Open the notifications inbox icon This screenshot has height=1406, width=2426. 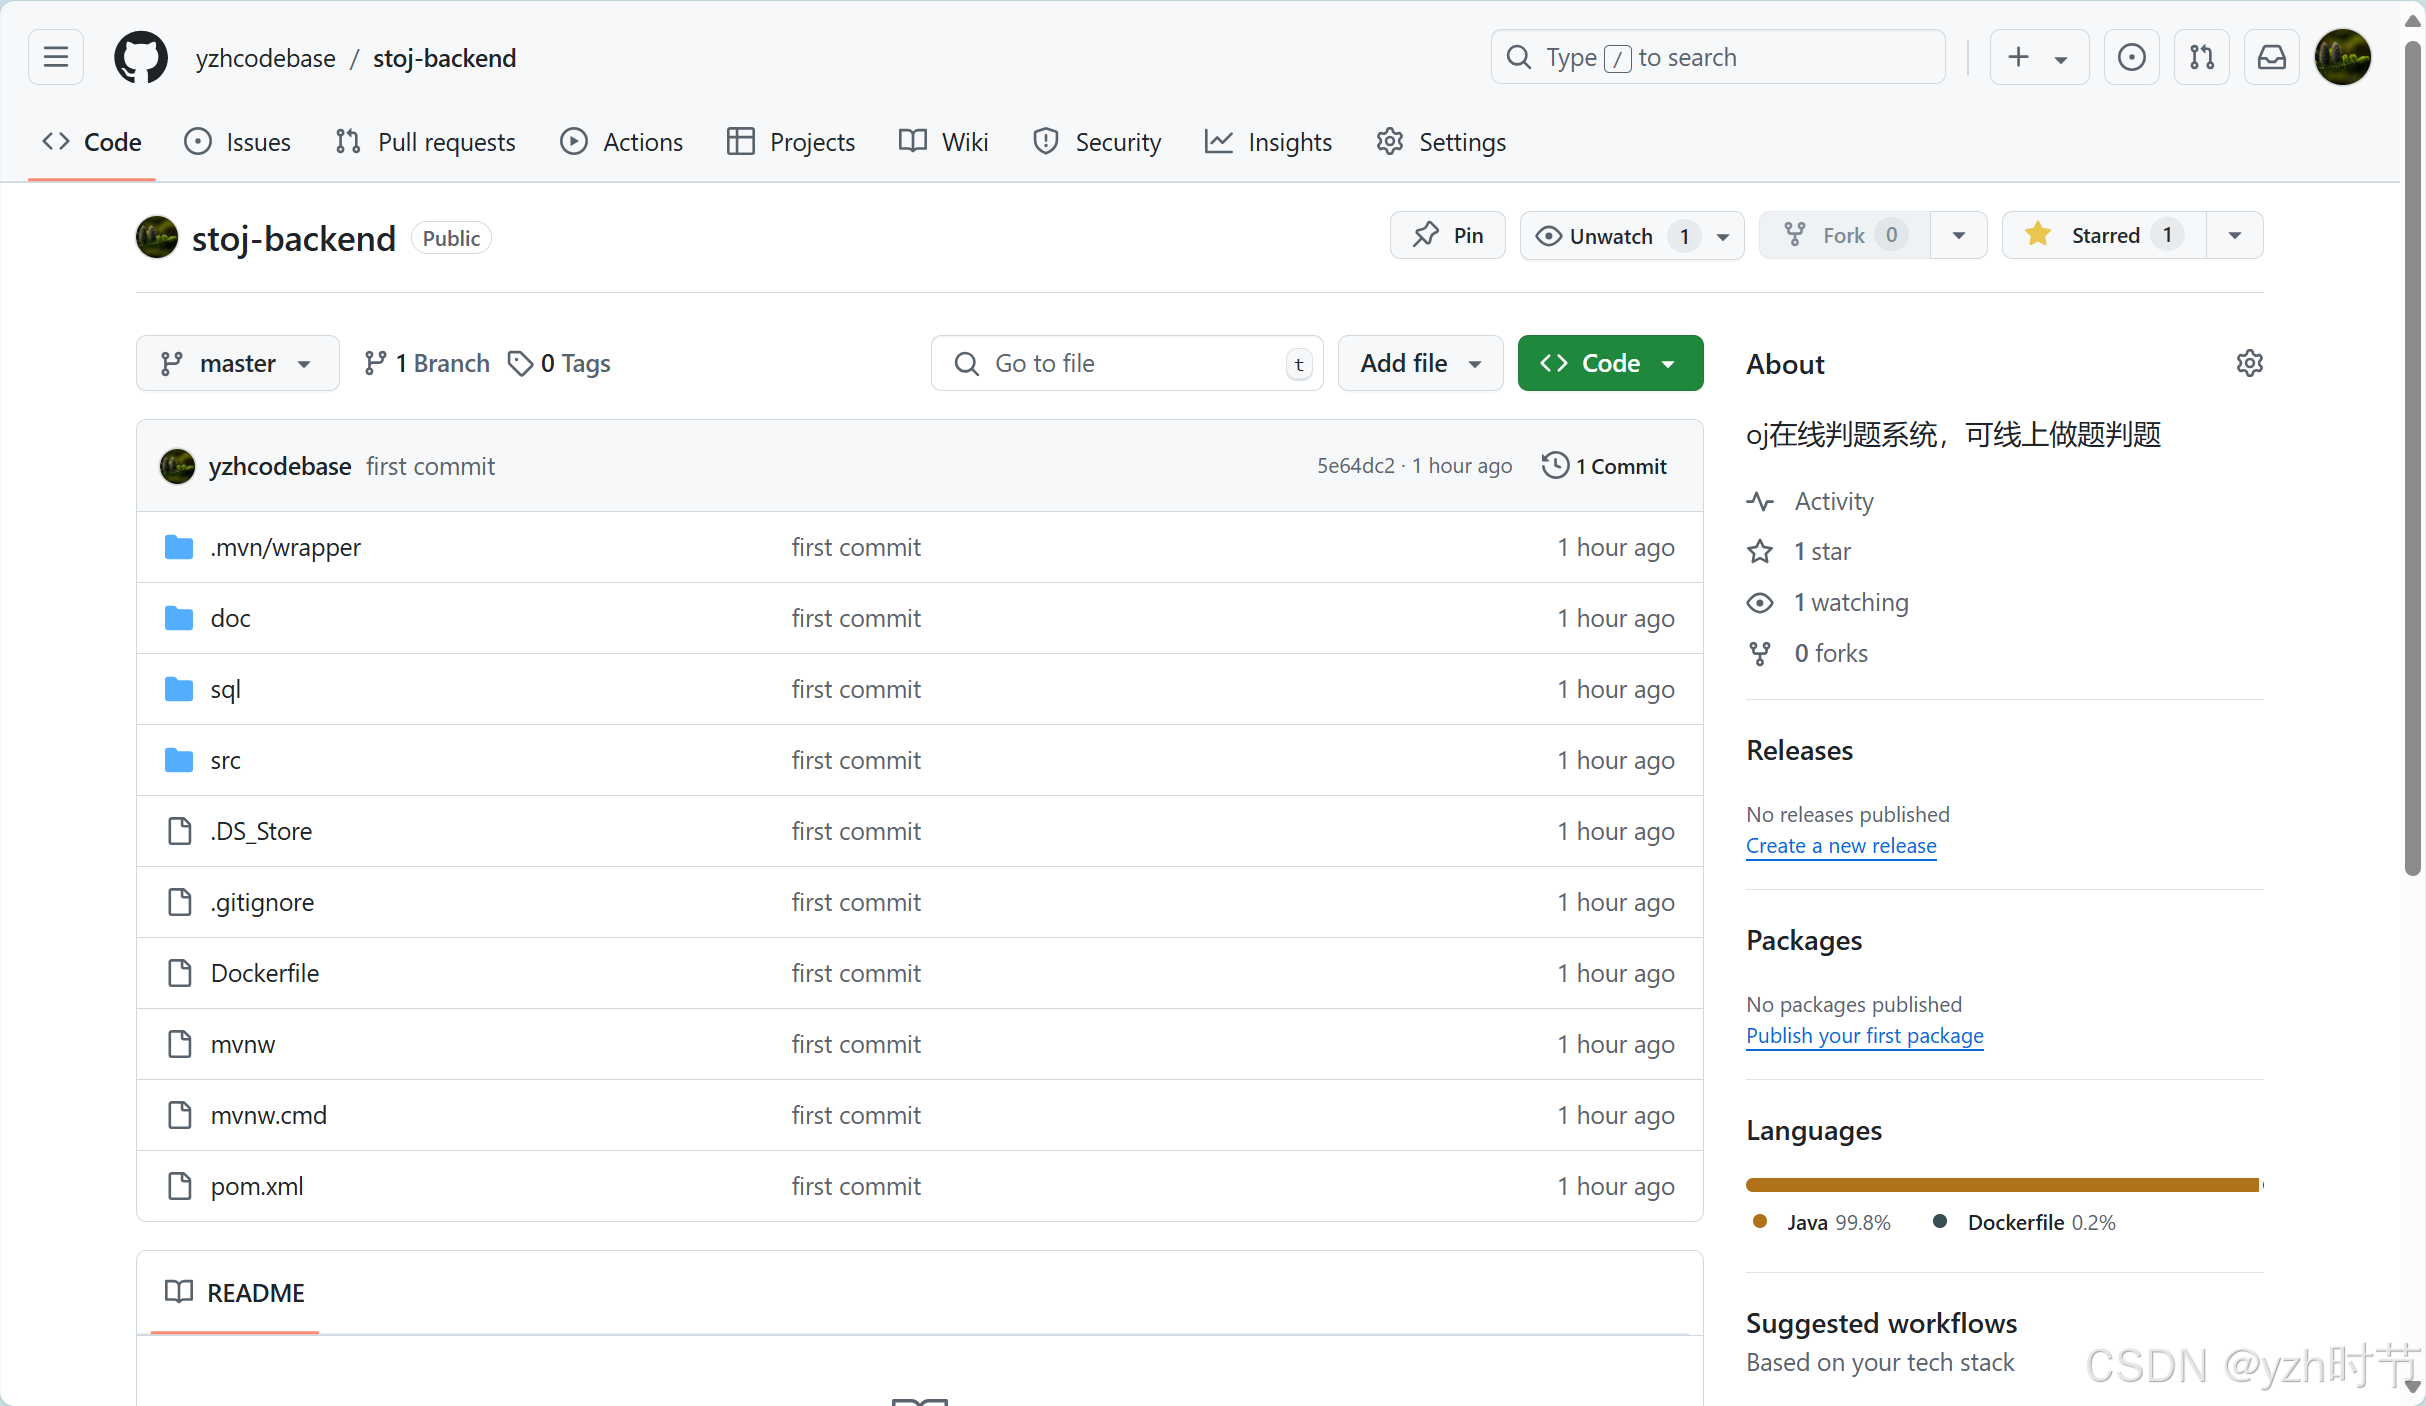coord(2271,57)
